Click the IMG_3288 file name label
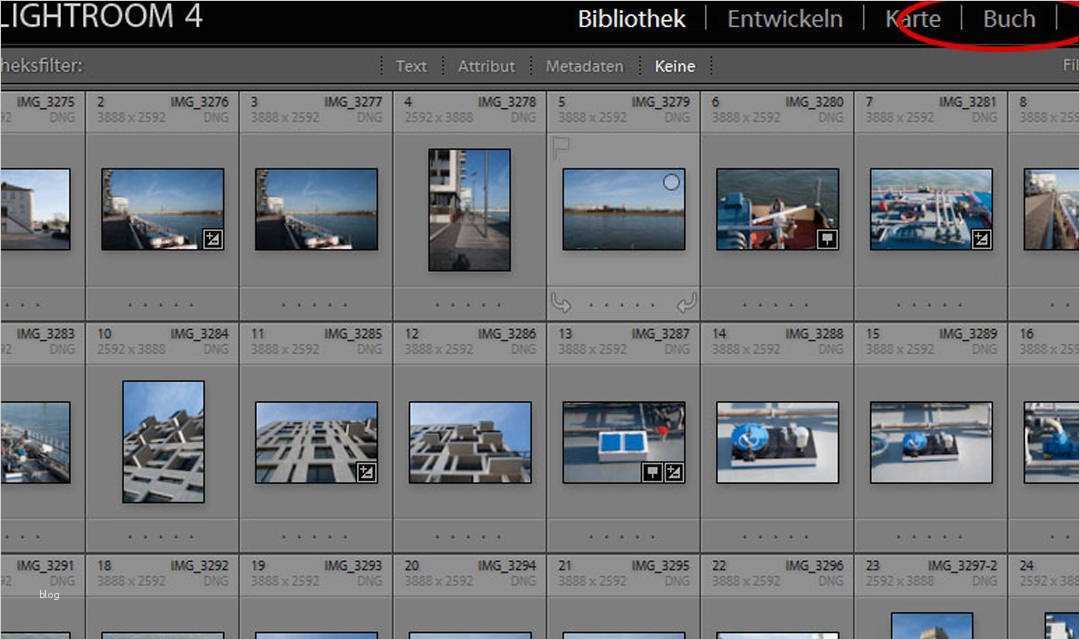 814,333
